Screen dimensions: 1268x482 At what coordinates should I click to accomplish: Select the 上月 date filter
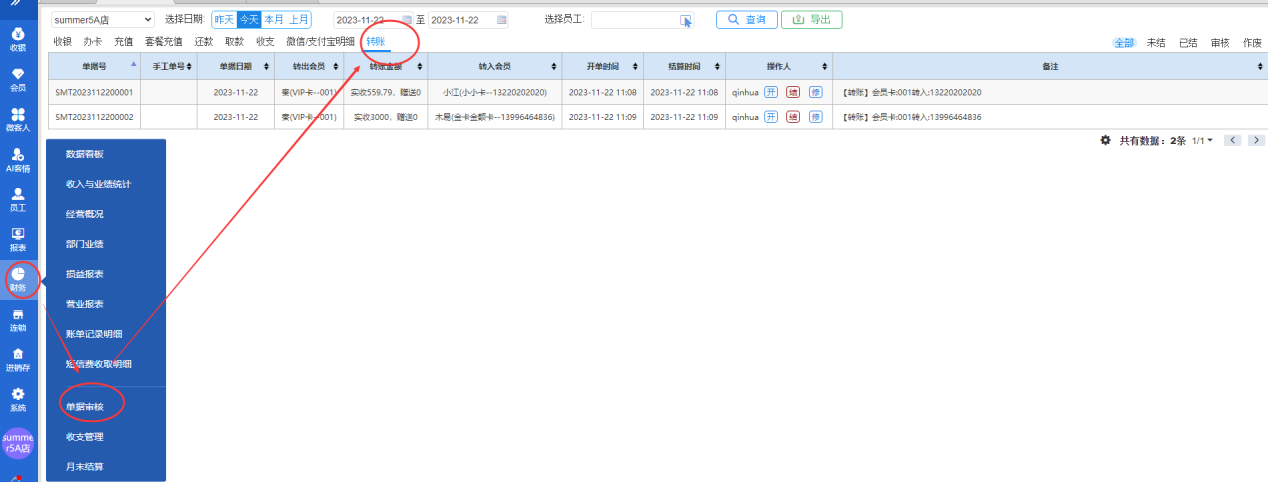299,19
